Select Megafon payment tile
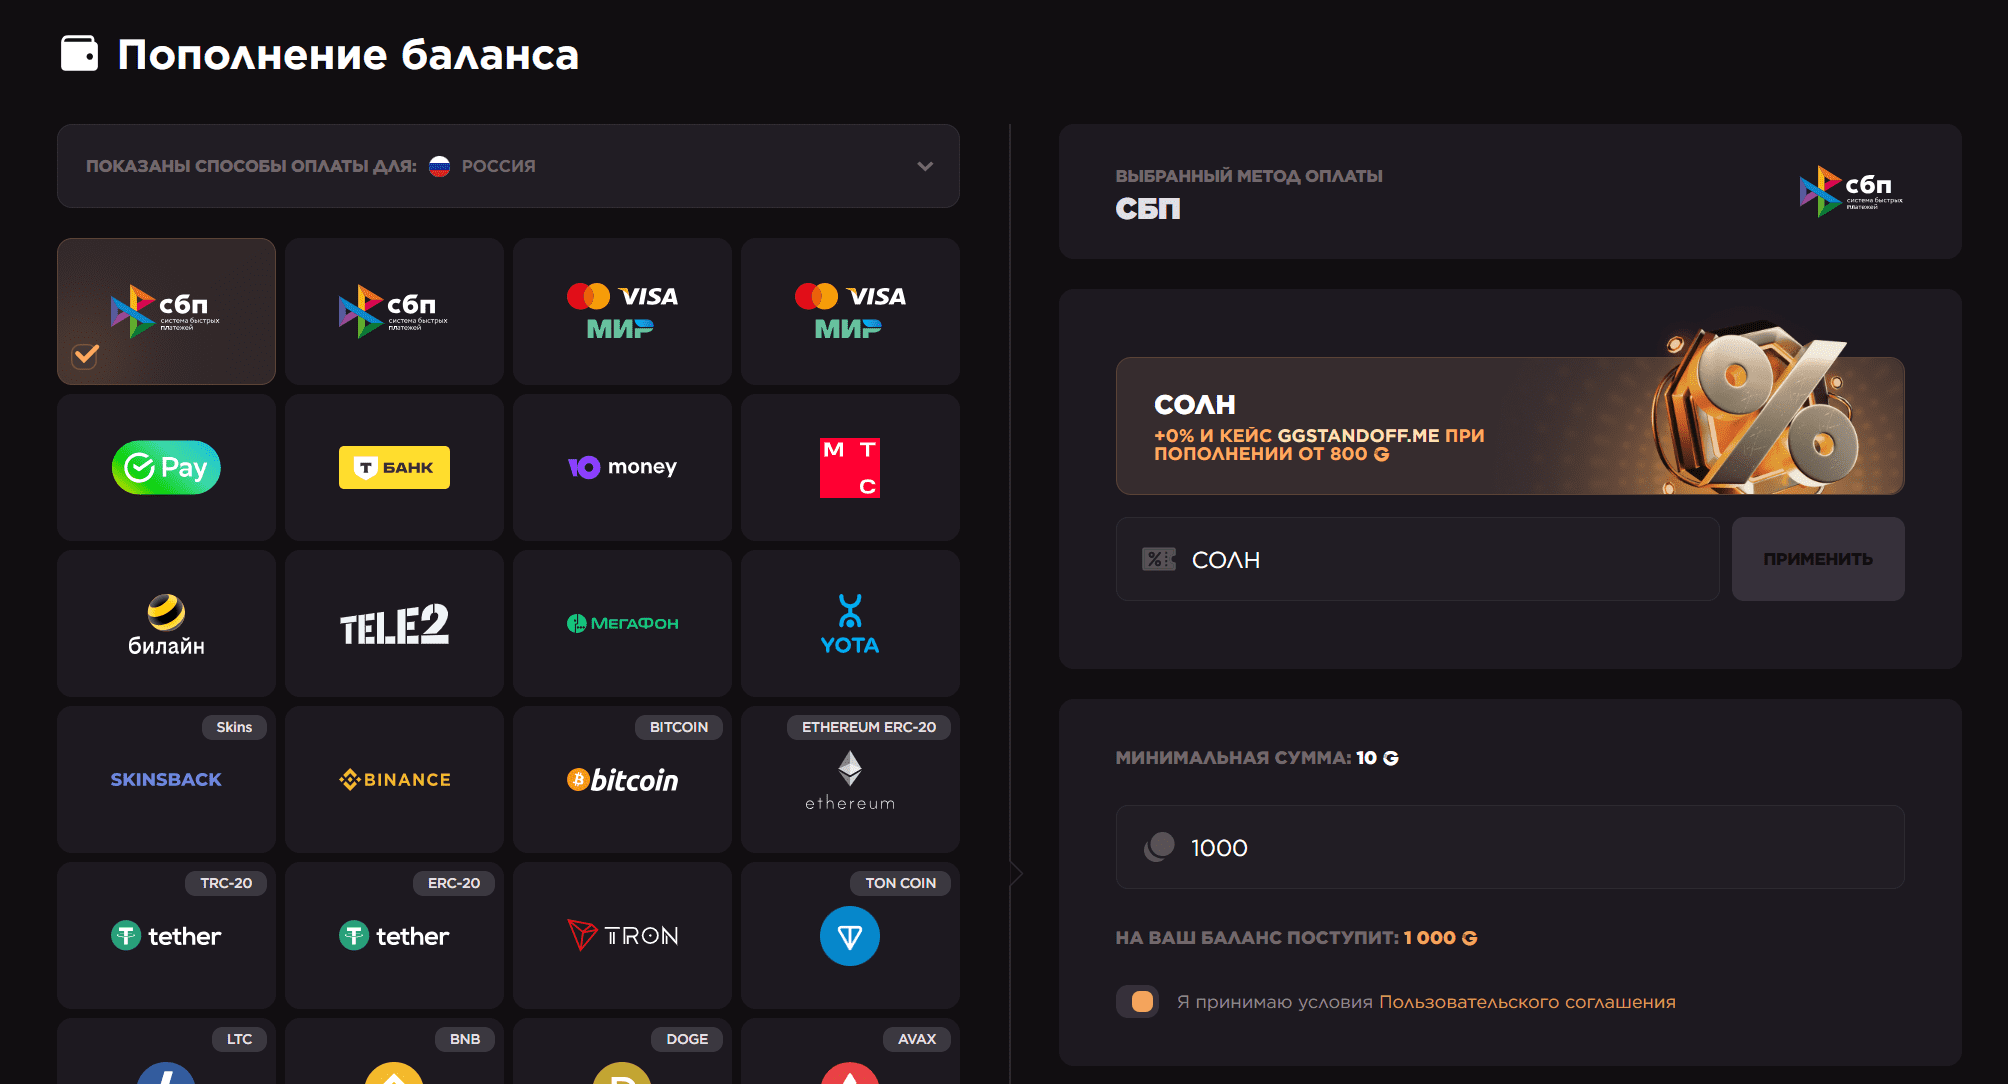2008x1084 pixels. 622,623
